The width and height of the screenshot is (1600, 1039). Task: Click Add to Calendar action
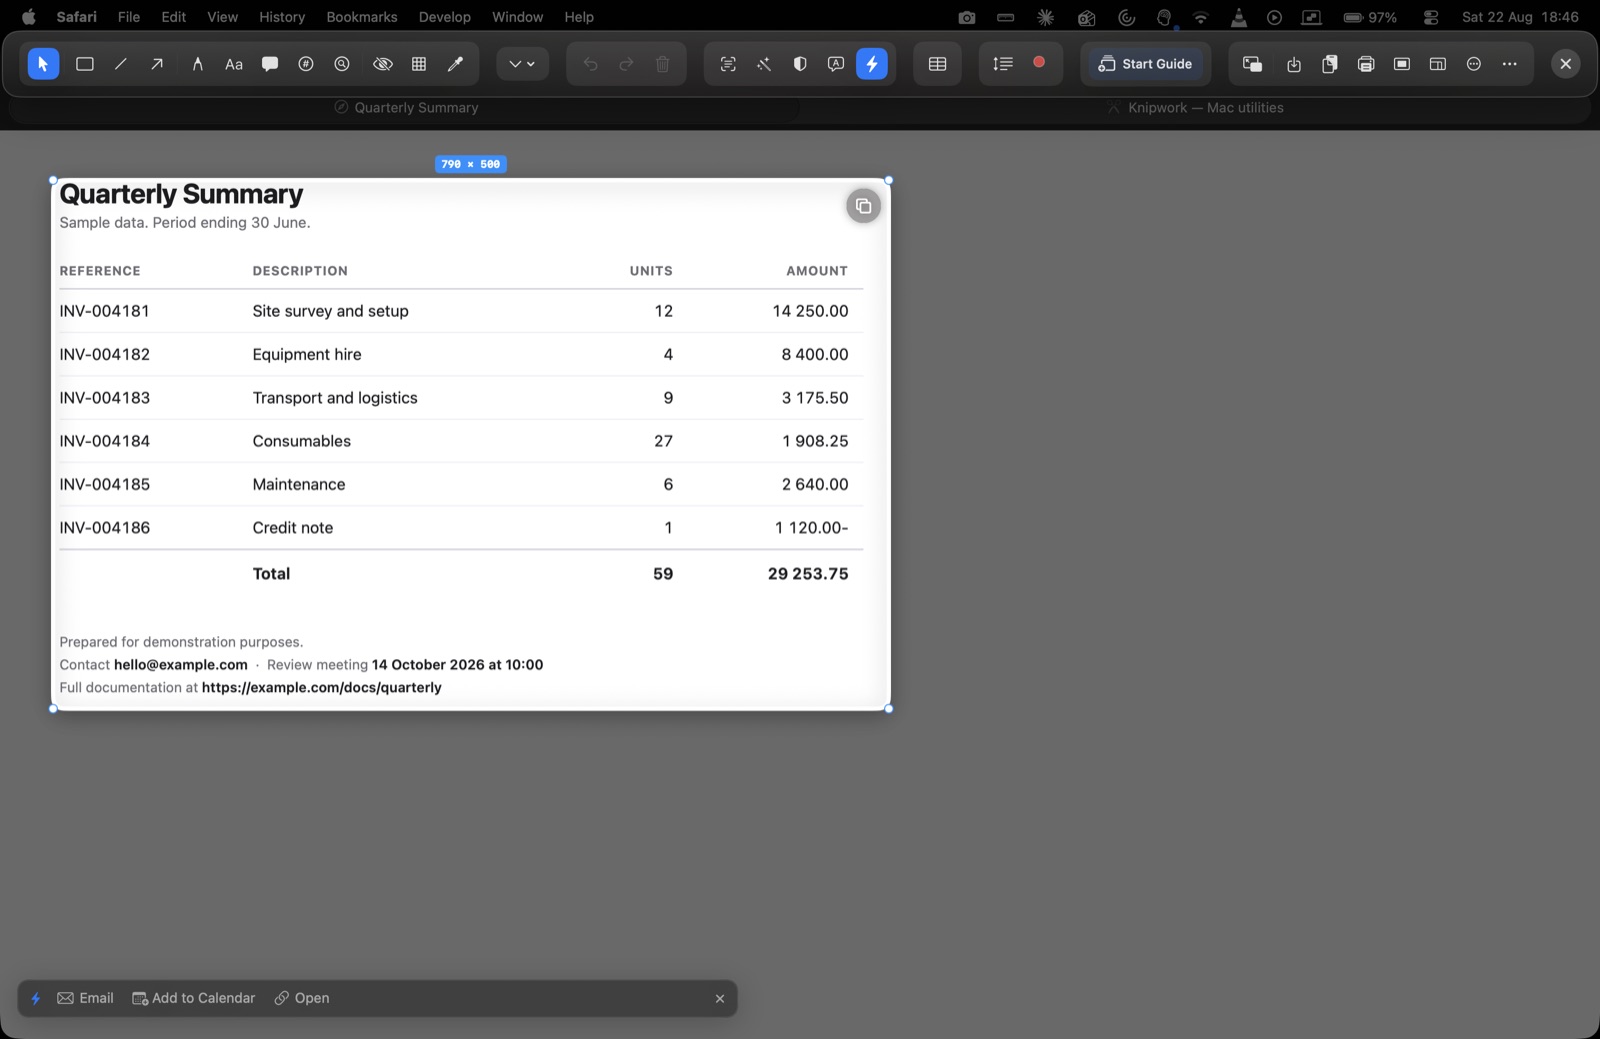[x=194, y=998]
